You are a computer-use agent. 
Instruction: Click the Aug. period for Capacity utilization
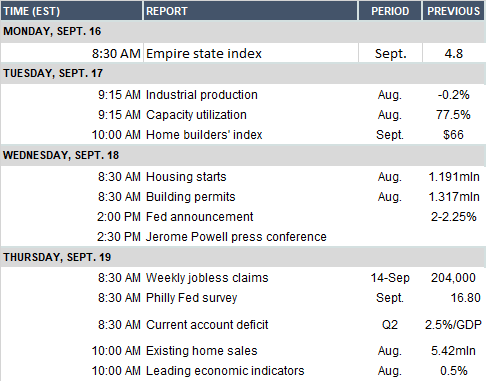point(390,115)
